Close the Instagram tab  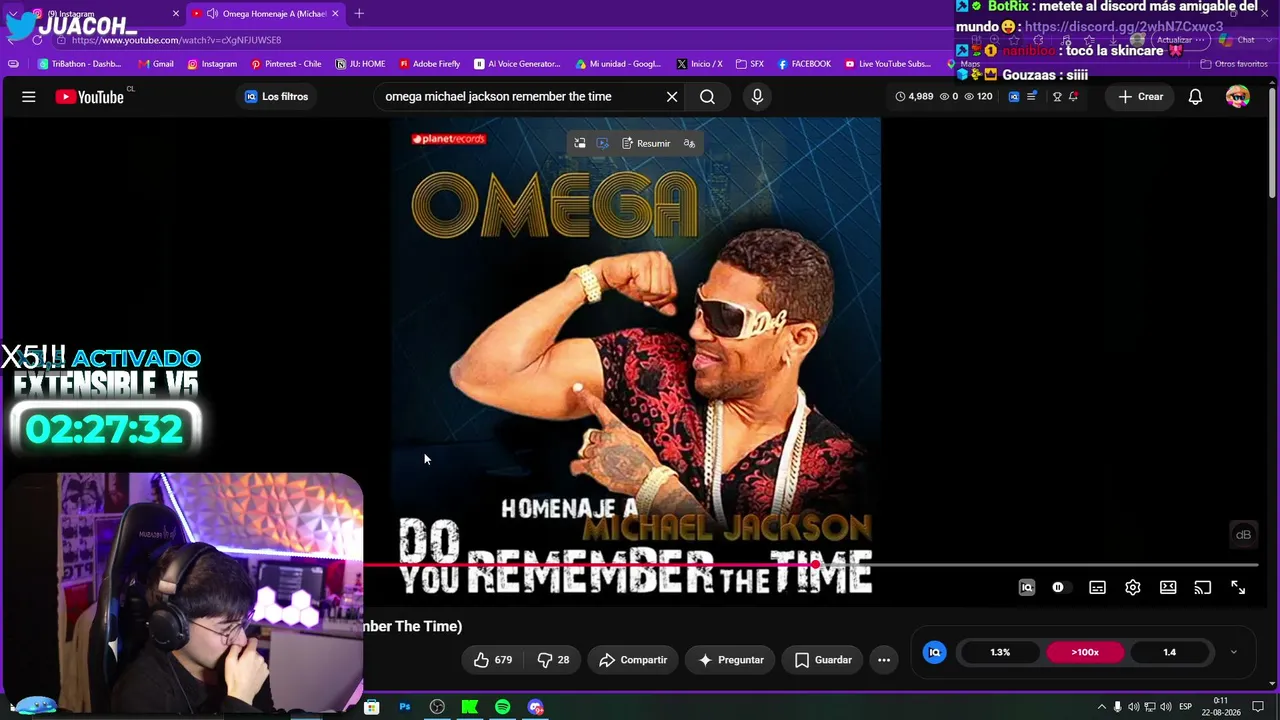coord(176,14)
